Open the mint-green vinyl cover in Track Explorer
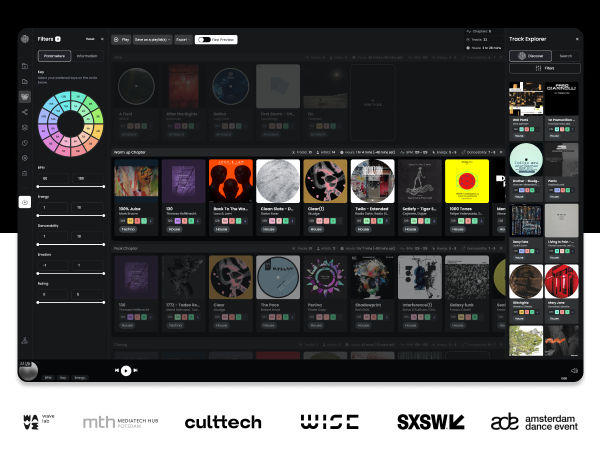Screen dimensions: 600x454 click(x=526, y=160)
